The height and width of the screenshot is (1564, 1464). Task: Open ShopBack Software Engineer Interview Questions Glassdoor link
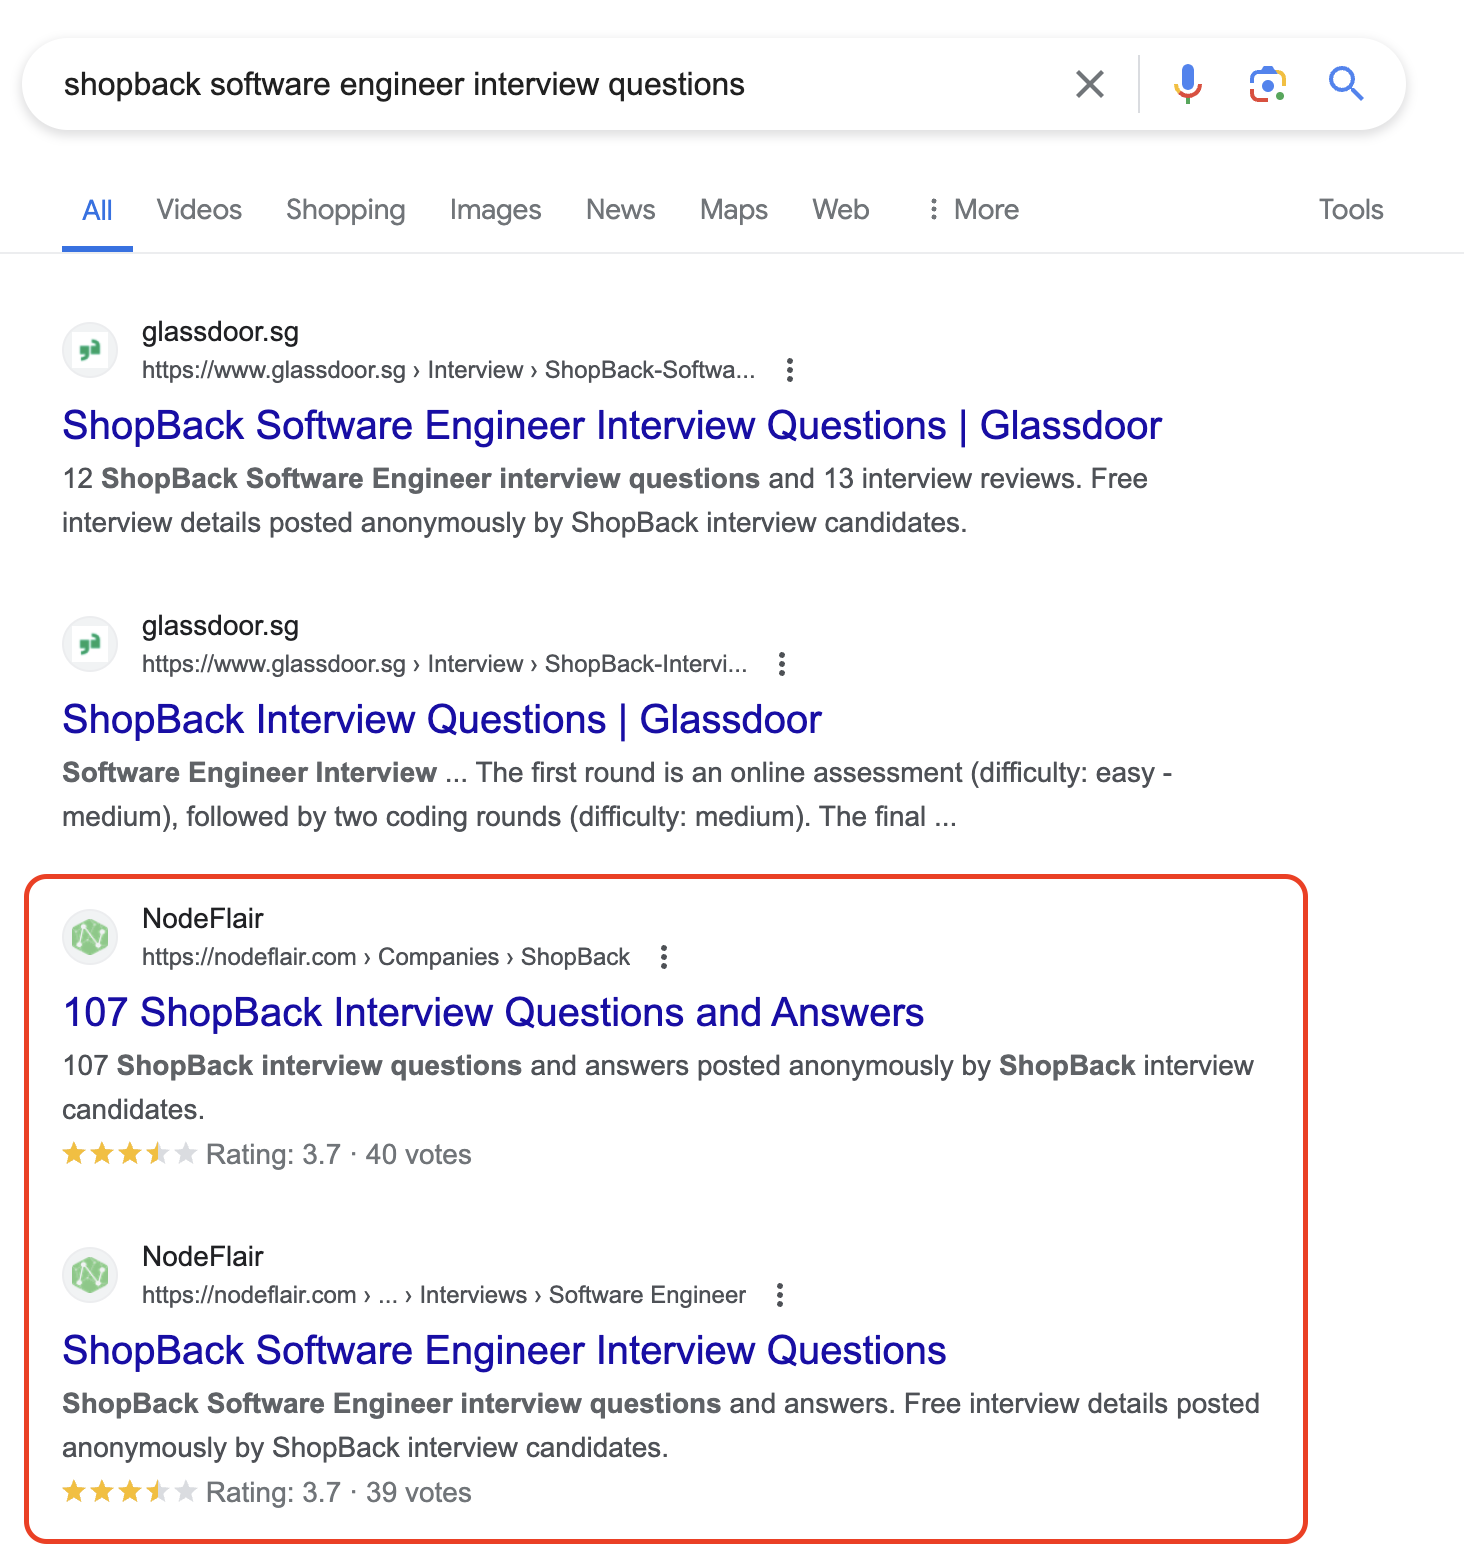tap(611, 426)
